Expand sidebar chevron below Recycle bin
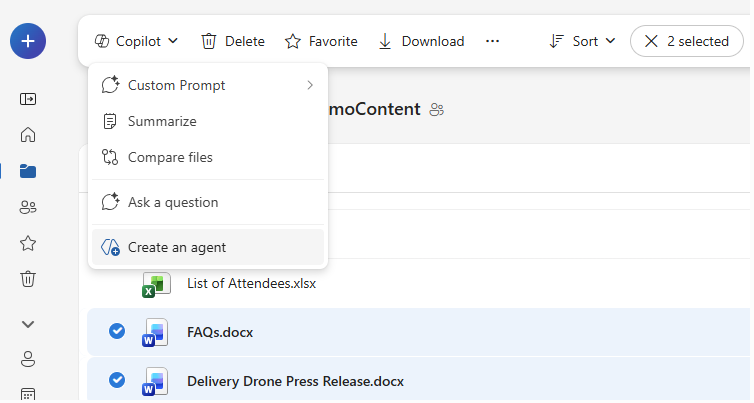The image size is (754, 403). tap(28, 324)
